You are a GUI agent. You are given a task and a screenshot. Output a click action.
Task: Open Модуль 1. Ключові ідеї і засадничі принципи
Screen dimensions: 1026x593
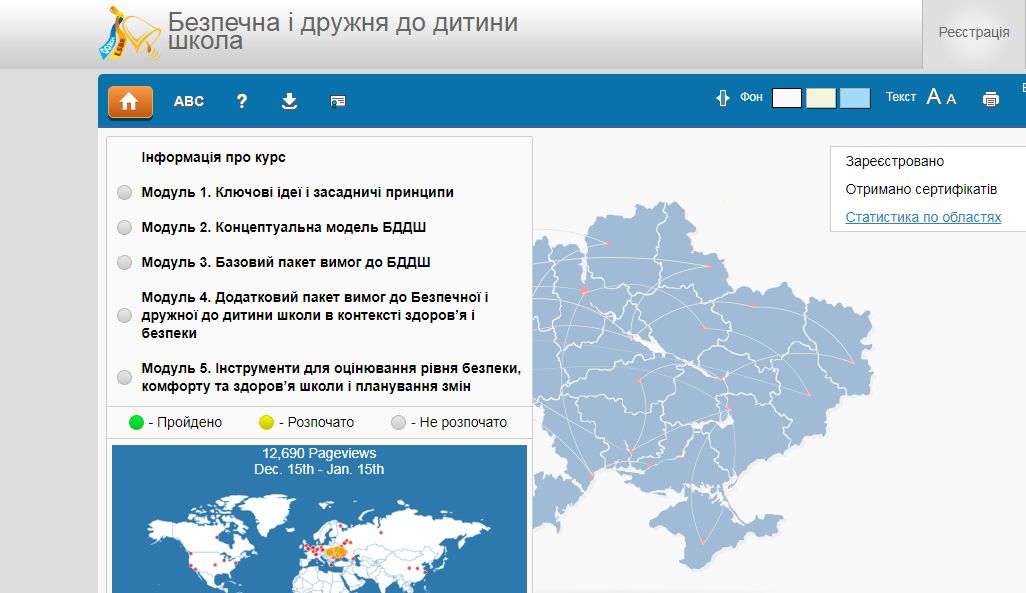coord(297,192)
